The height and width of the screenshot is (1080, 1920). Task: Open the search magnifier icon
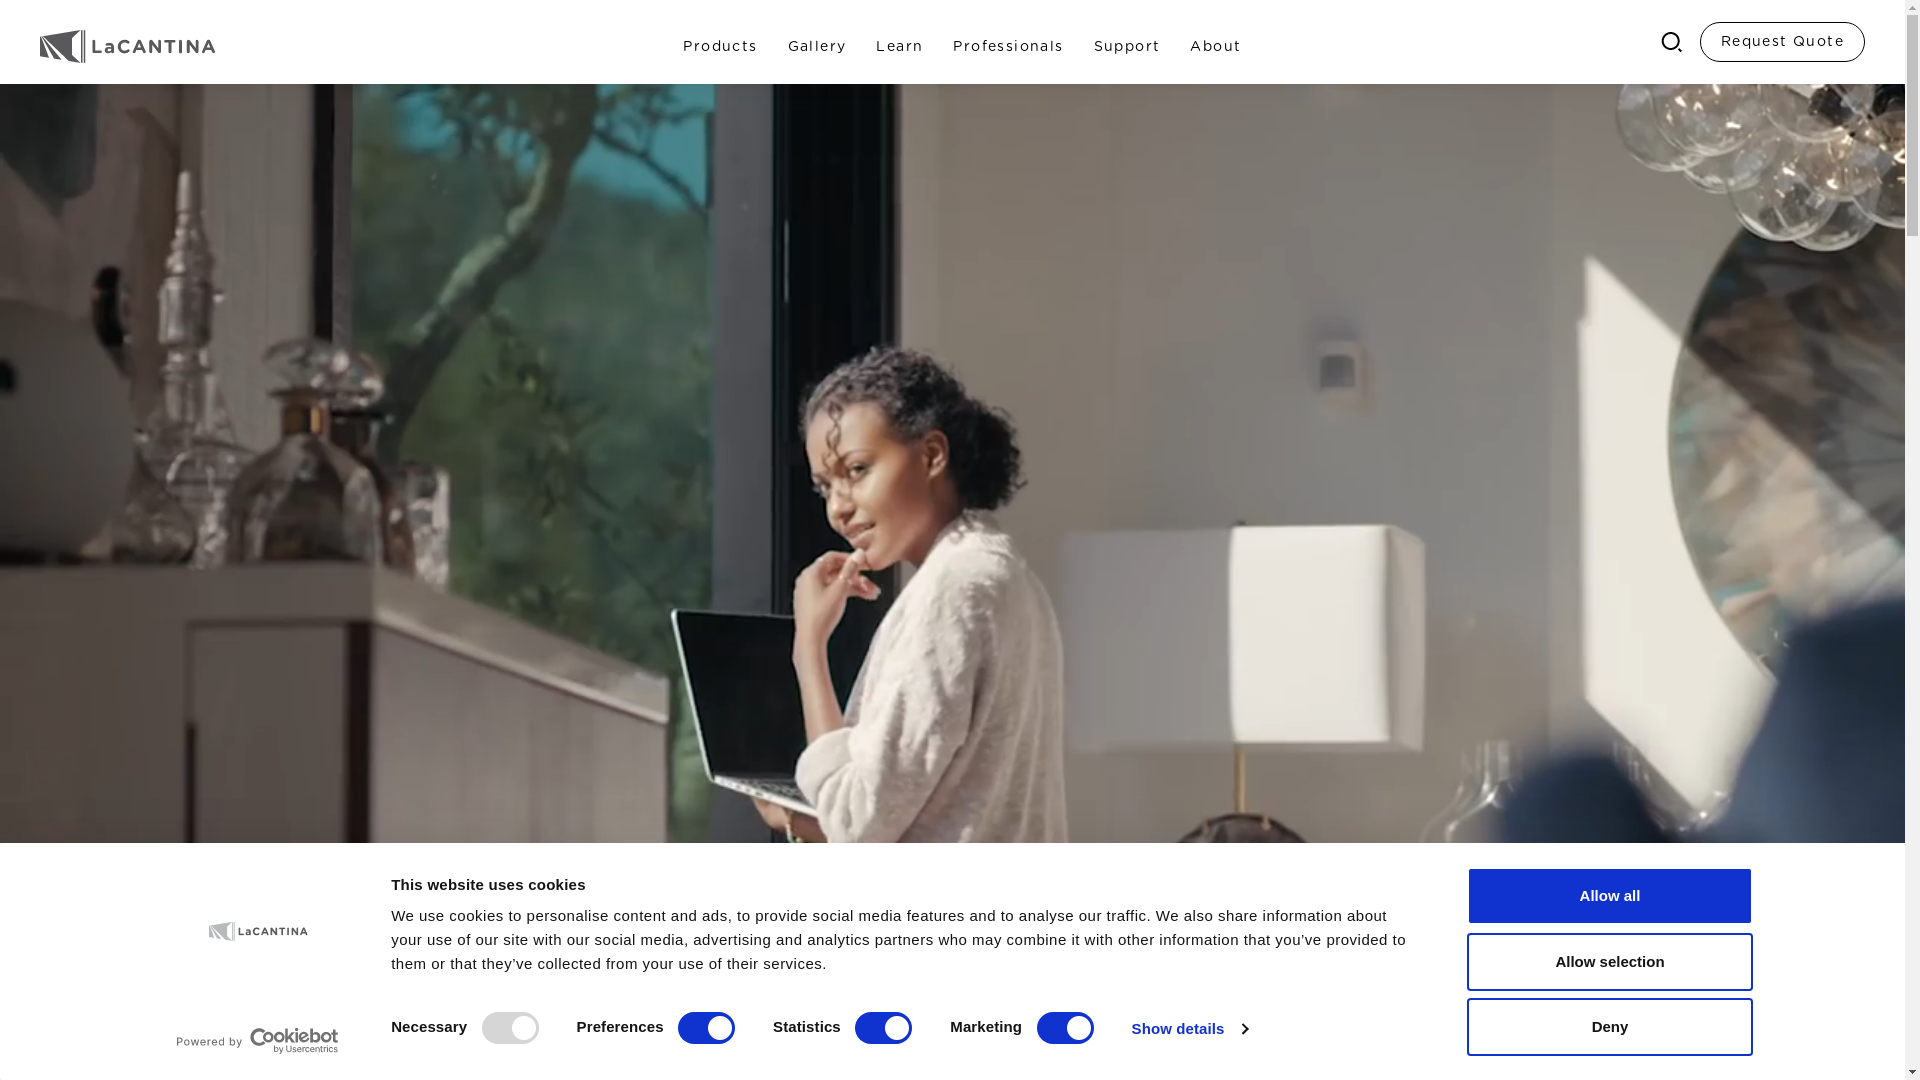coord(1671,42)
